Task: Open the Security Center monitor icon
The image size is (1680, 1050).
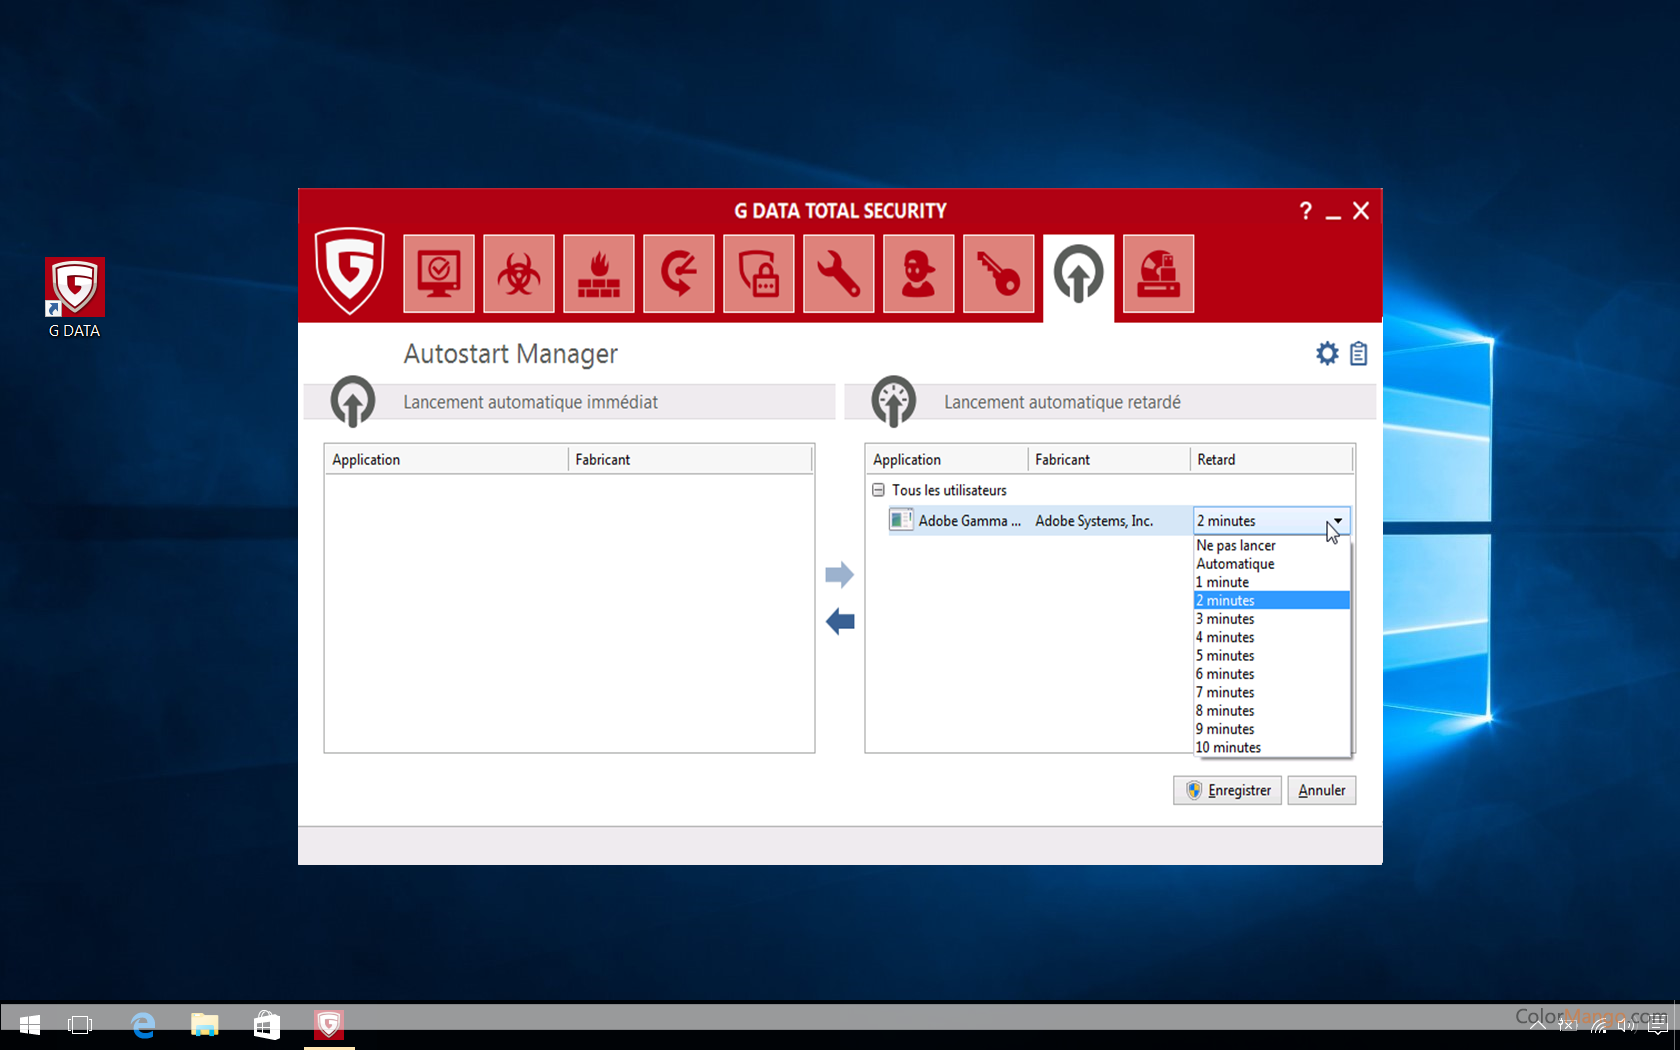Action: tap(438, 273)
